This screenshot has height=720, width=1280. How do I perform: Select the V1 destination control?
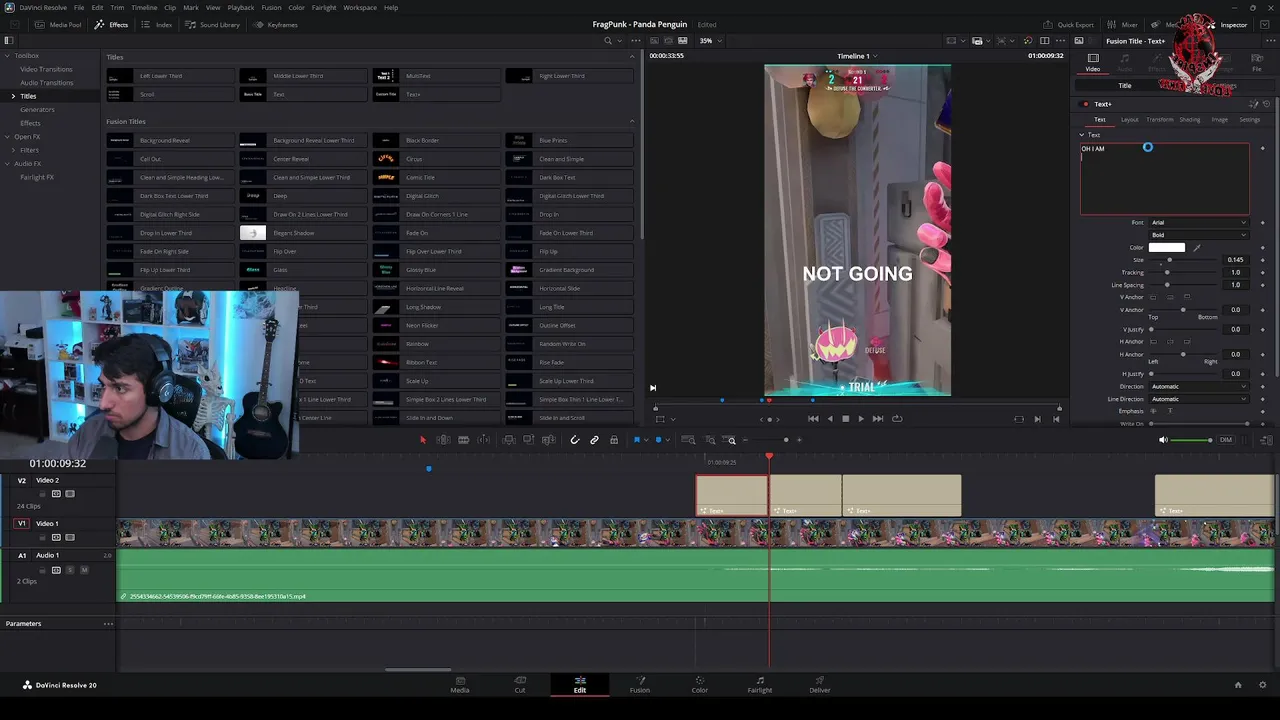click(x=22, y=523)
